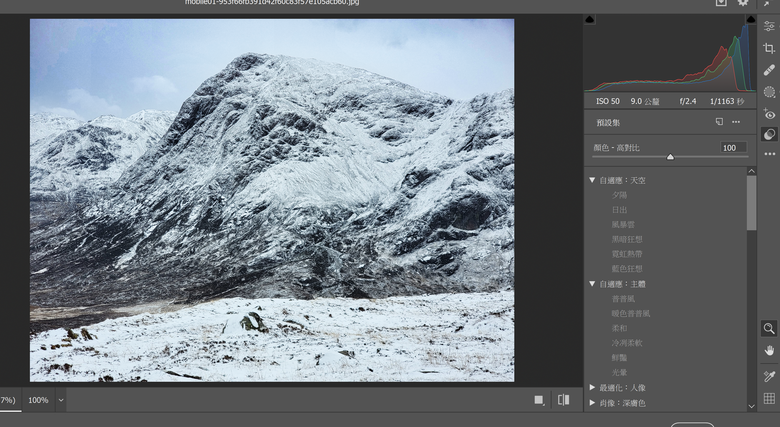Click the 顏色 - 高對比 preset name label
780x427 pixels.
(x=616, y=148)
